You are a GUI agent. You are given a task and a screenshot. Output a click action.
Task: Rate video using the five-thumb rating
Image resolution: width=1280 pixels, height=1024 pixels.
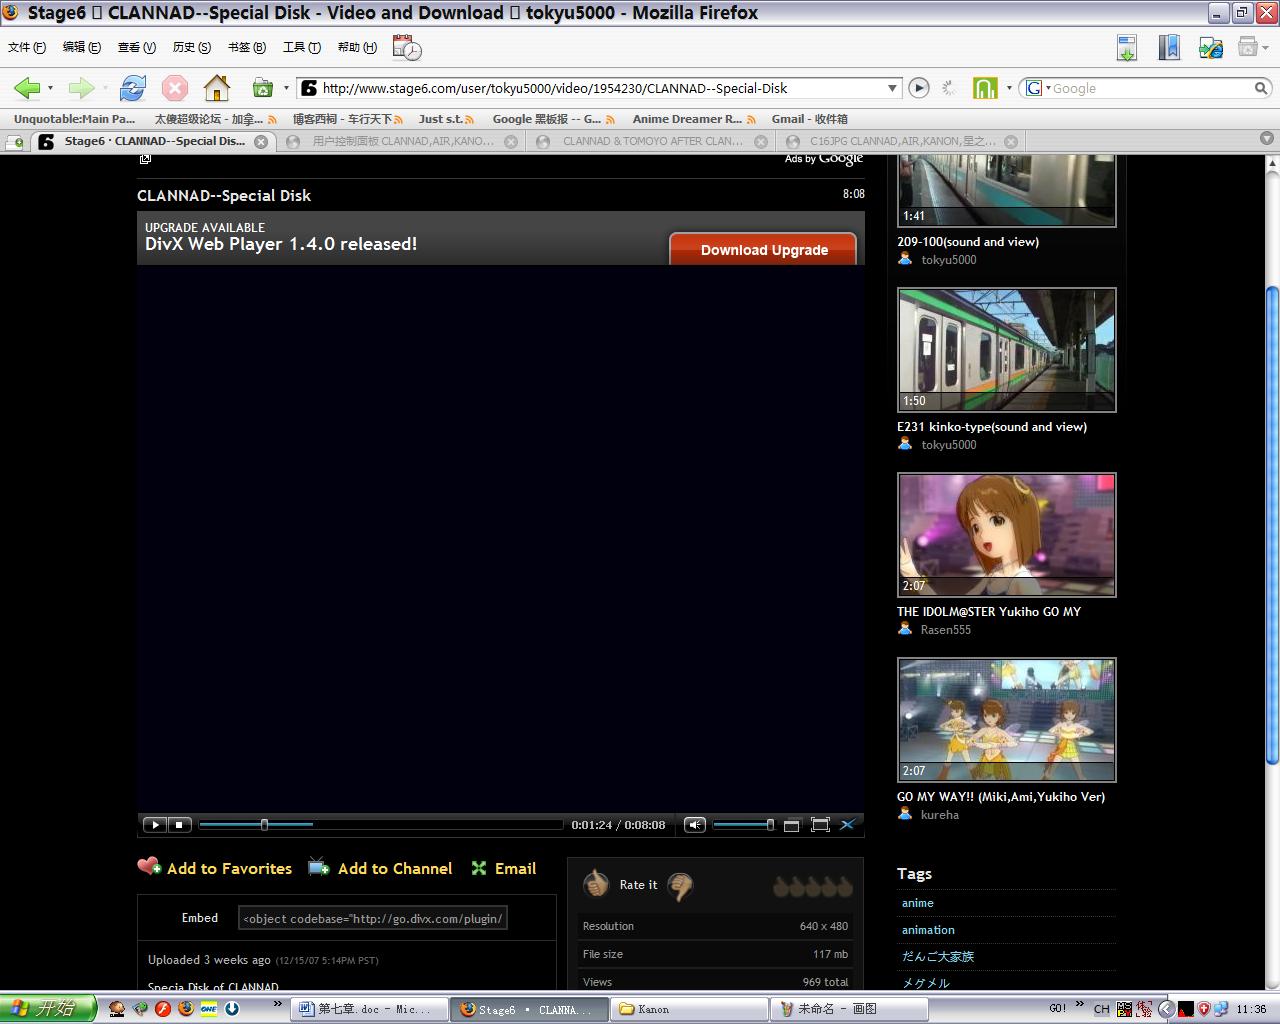(813, 886)
